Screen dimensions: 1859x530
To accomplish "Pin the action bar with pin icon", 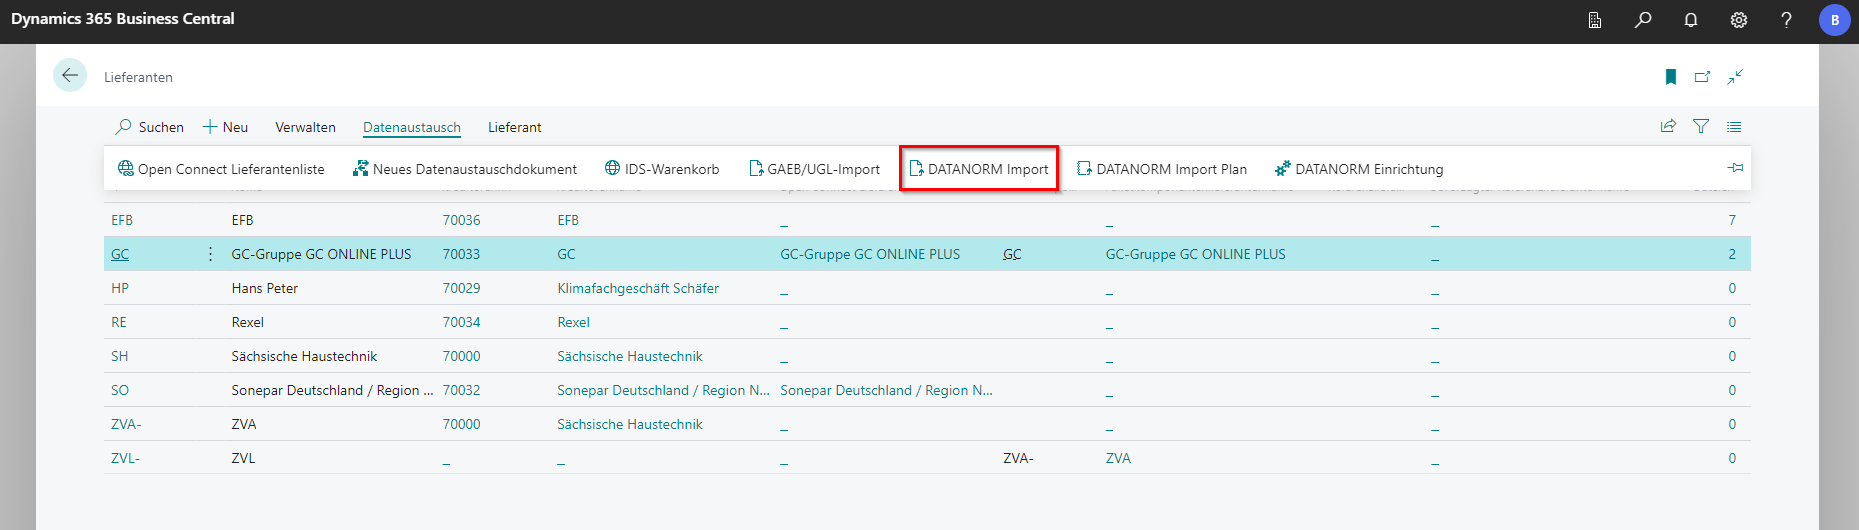I will click(1735, 168).
